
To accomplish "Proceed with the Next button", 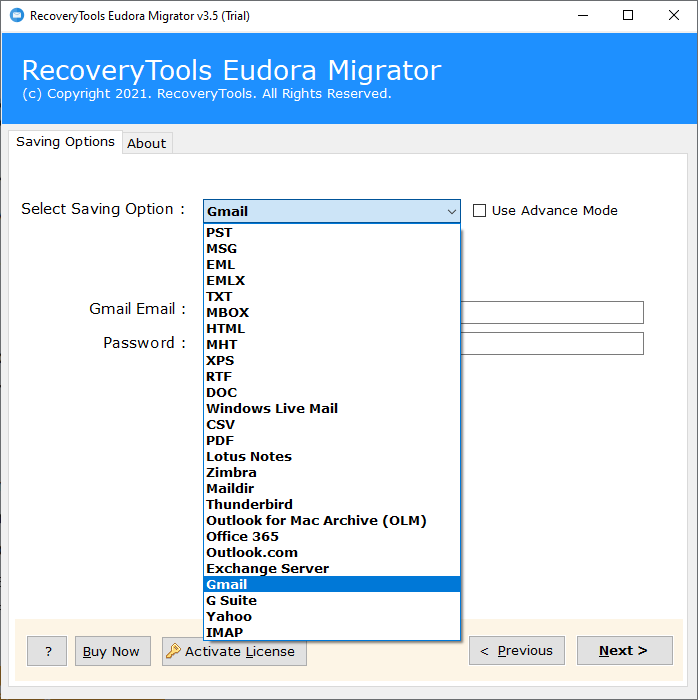I will pyautogui.click(x=625, y=650).
